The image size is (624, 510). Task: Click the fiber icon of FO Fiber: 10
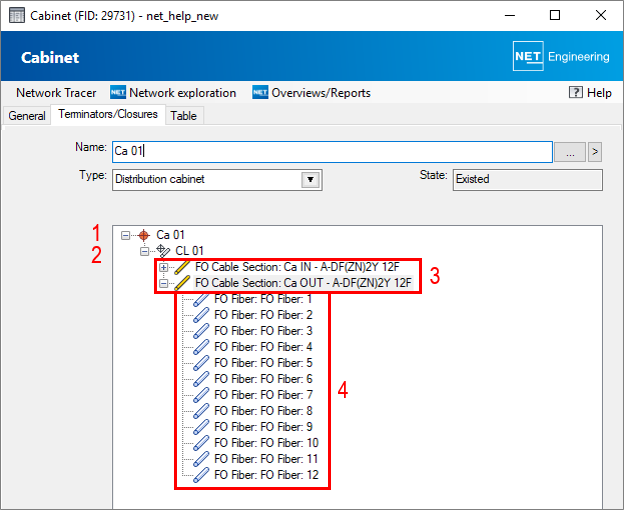pyautogui.click(x=201, y=443)
